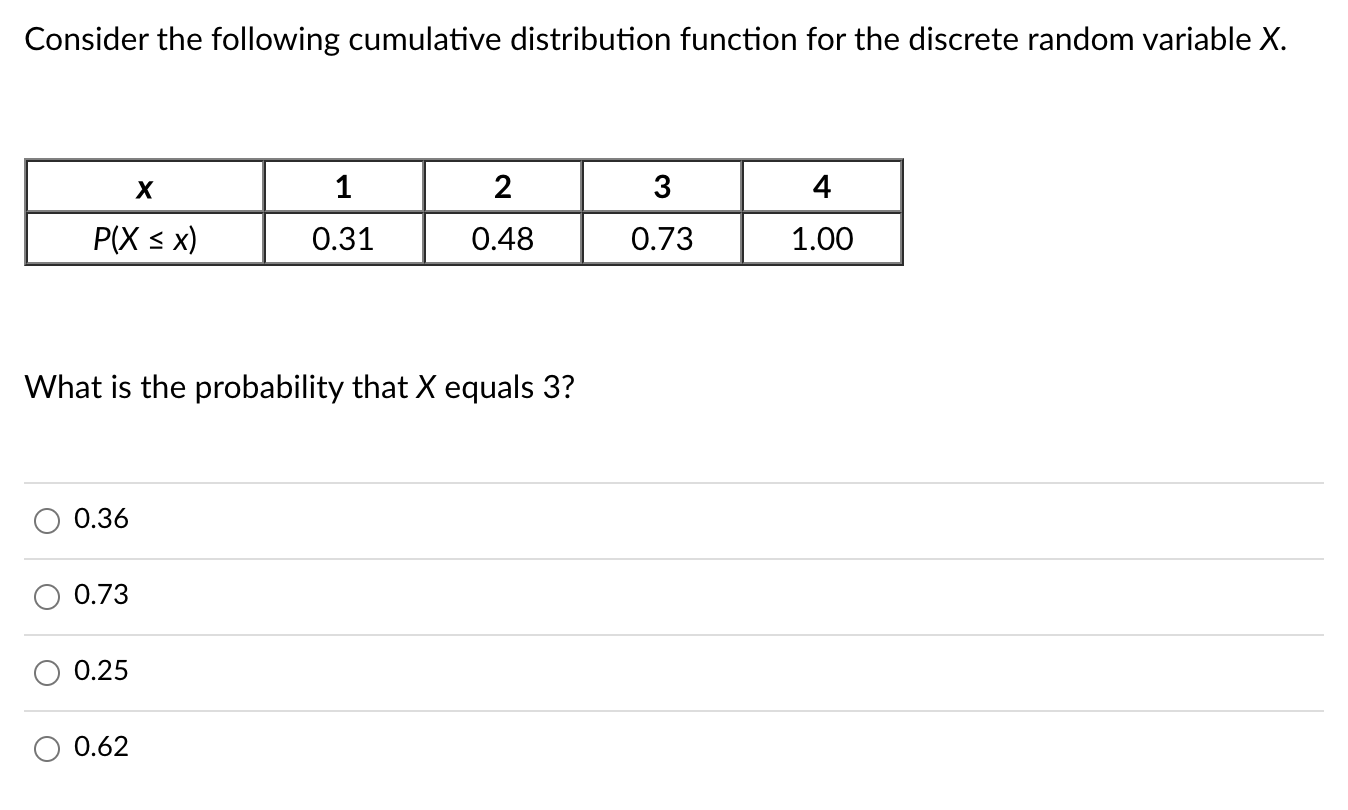Click the table header cell labeled x

(144, 186)
